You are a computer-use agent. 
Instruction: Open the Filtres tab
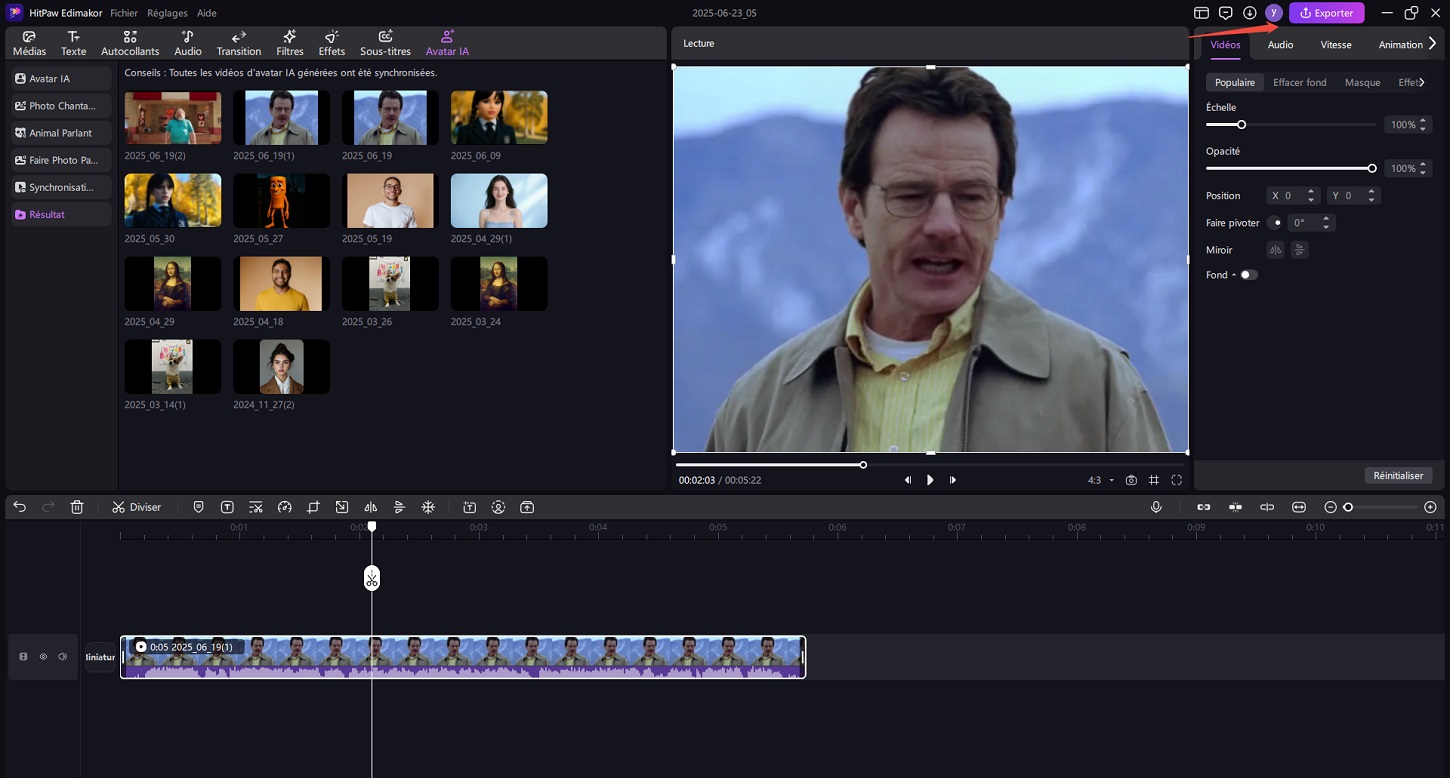tap(290, 43)
